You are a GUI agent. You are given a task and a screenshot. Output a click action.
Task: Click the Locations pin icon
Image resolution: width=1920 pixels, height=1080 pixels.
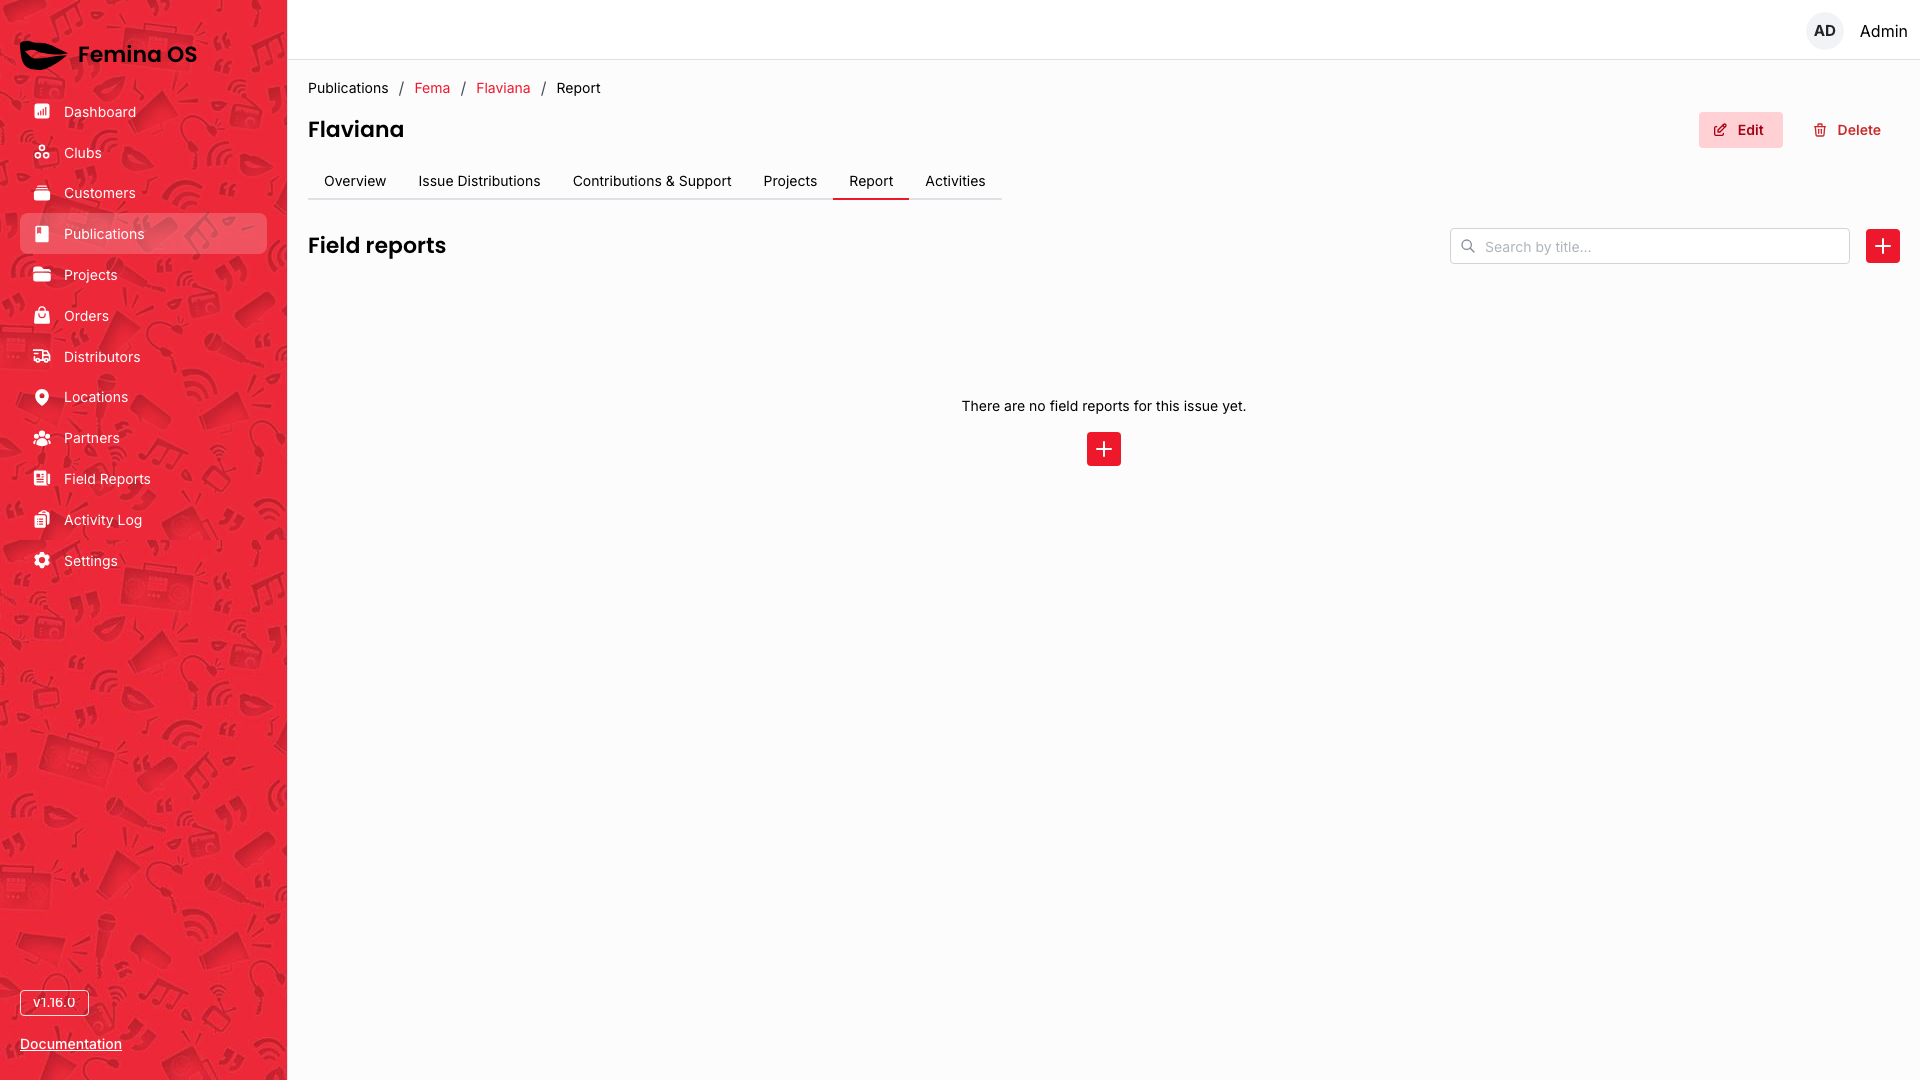point(42,397)
